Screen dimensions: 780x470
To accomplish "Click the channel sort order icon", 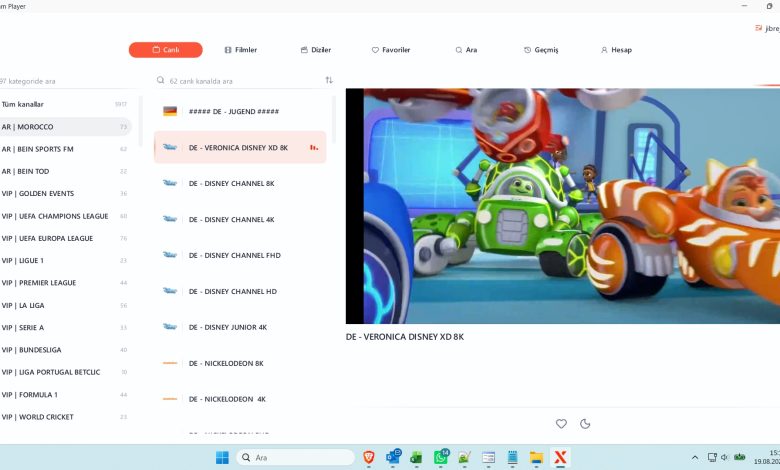I will 329,80.
